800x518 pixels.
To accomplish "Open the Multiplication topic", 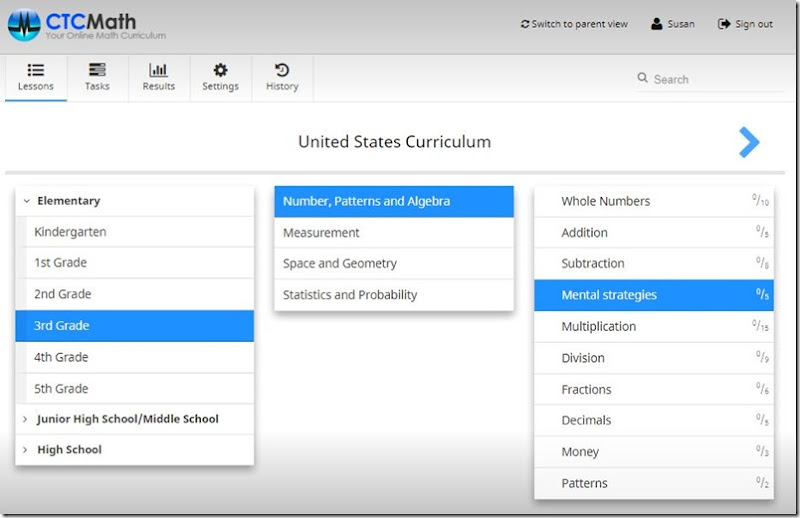I will [654, 327].
